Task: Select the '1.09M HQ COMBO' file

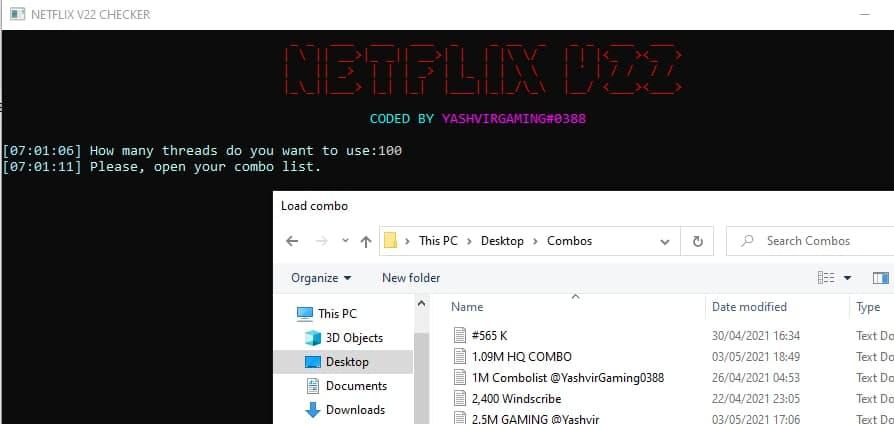Action: click(521, 357)
